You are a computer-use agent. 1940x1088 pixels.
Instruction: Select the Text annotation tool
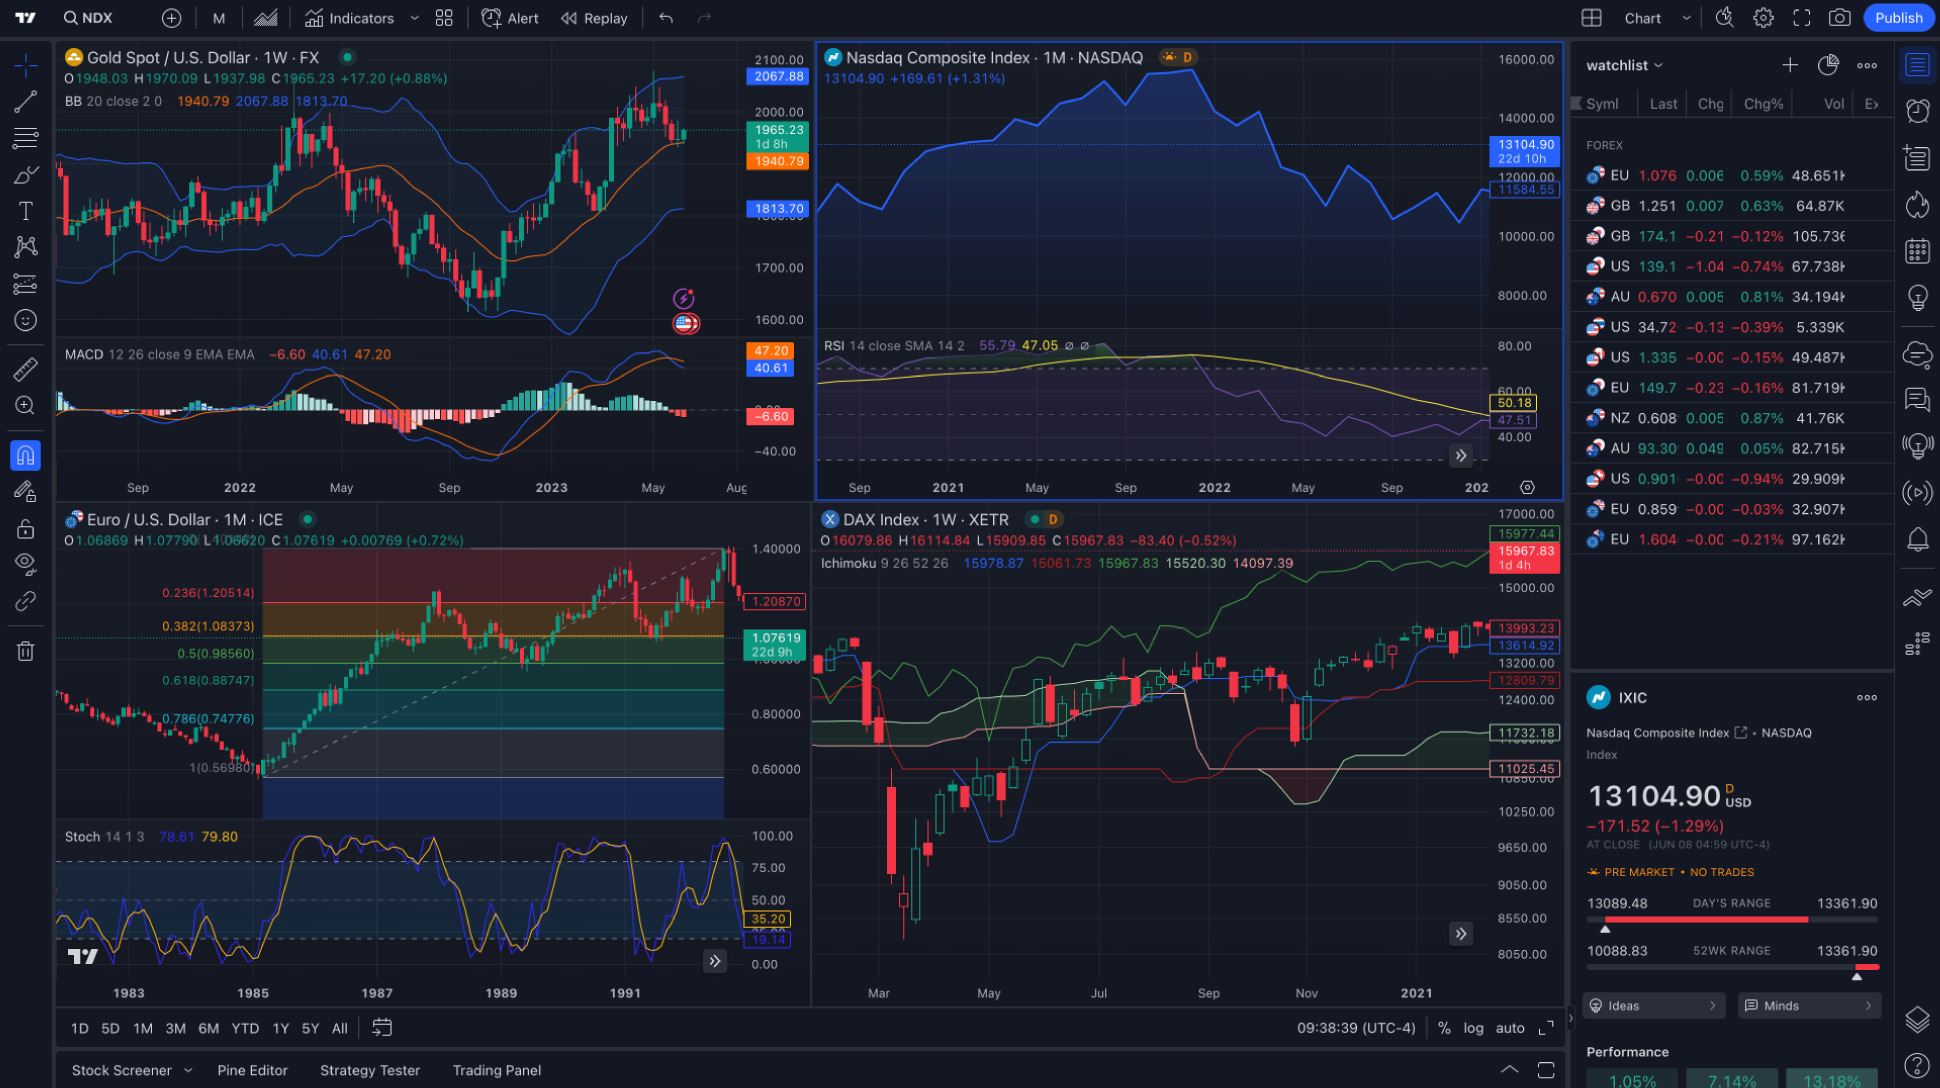click(25, 211)
